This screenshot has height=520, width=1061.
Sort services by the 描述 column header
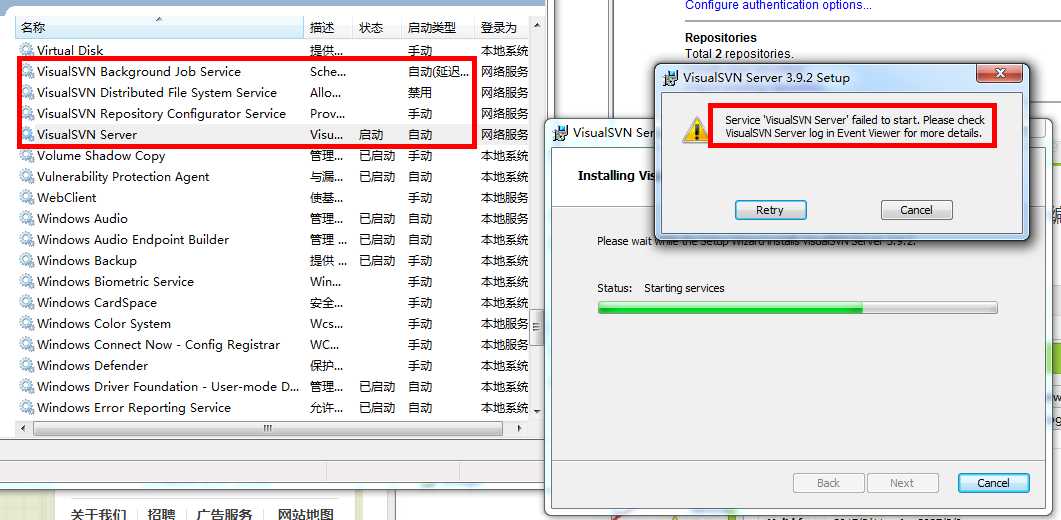[329, 28]
